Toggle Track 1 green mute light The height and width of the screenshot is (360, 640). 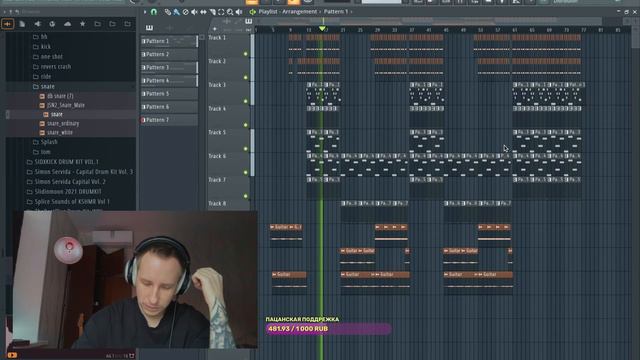(x=246, y=54)
